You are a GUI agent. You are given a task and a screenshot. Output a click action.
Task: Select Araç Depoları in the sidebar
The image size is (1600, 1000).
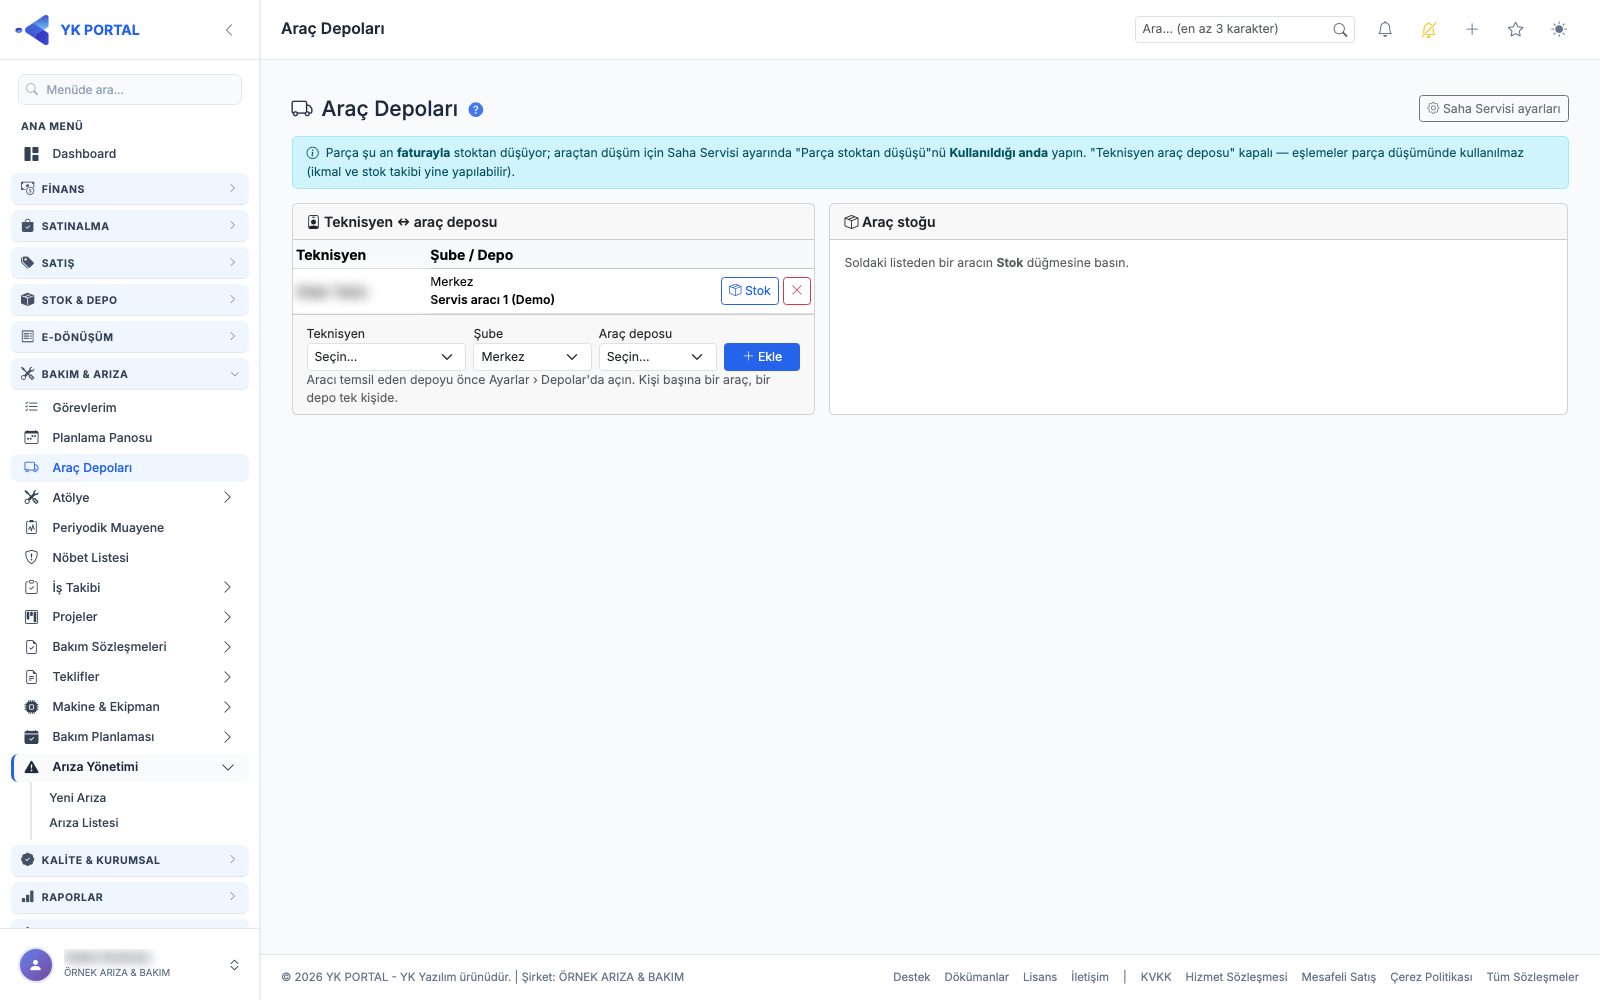(x=130, y=468)
